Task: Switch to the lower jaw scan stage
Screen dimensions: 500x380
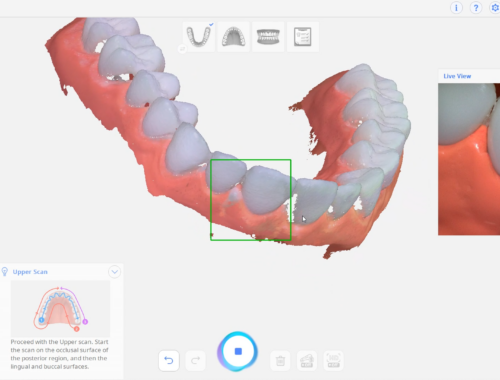Action: [199, 36]
